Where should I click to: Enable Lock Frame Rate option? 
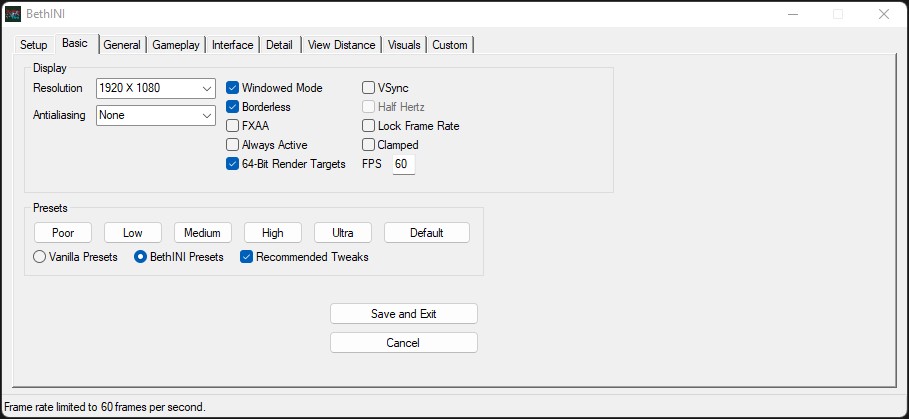[369, 126]
